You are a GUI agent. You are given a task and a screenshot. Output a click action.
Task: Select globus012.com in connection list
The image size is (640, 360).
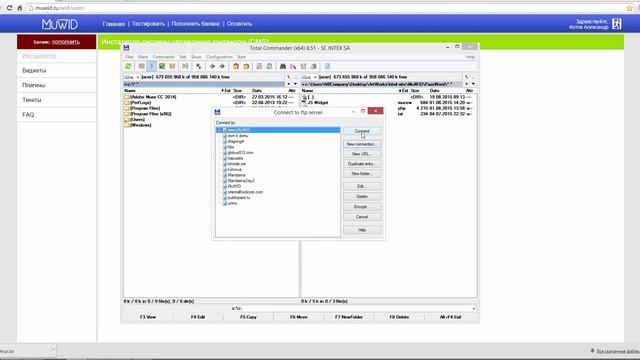[x=240, y=152]
